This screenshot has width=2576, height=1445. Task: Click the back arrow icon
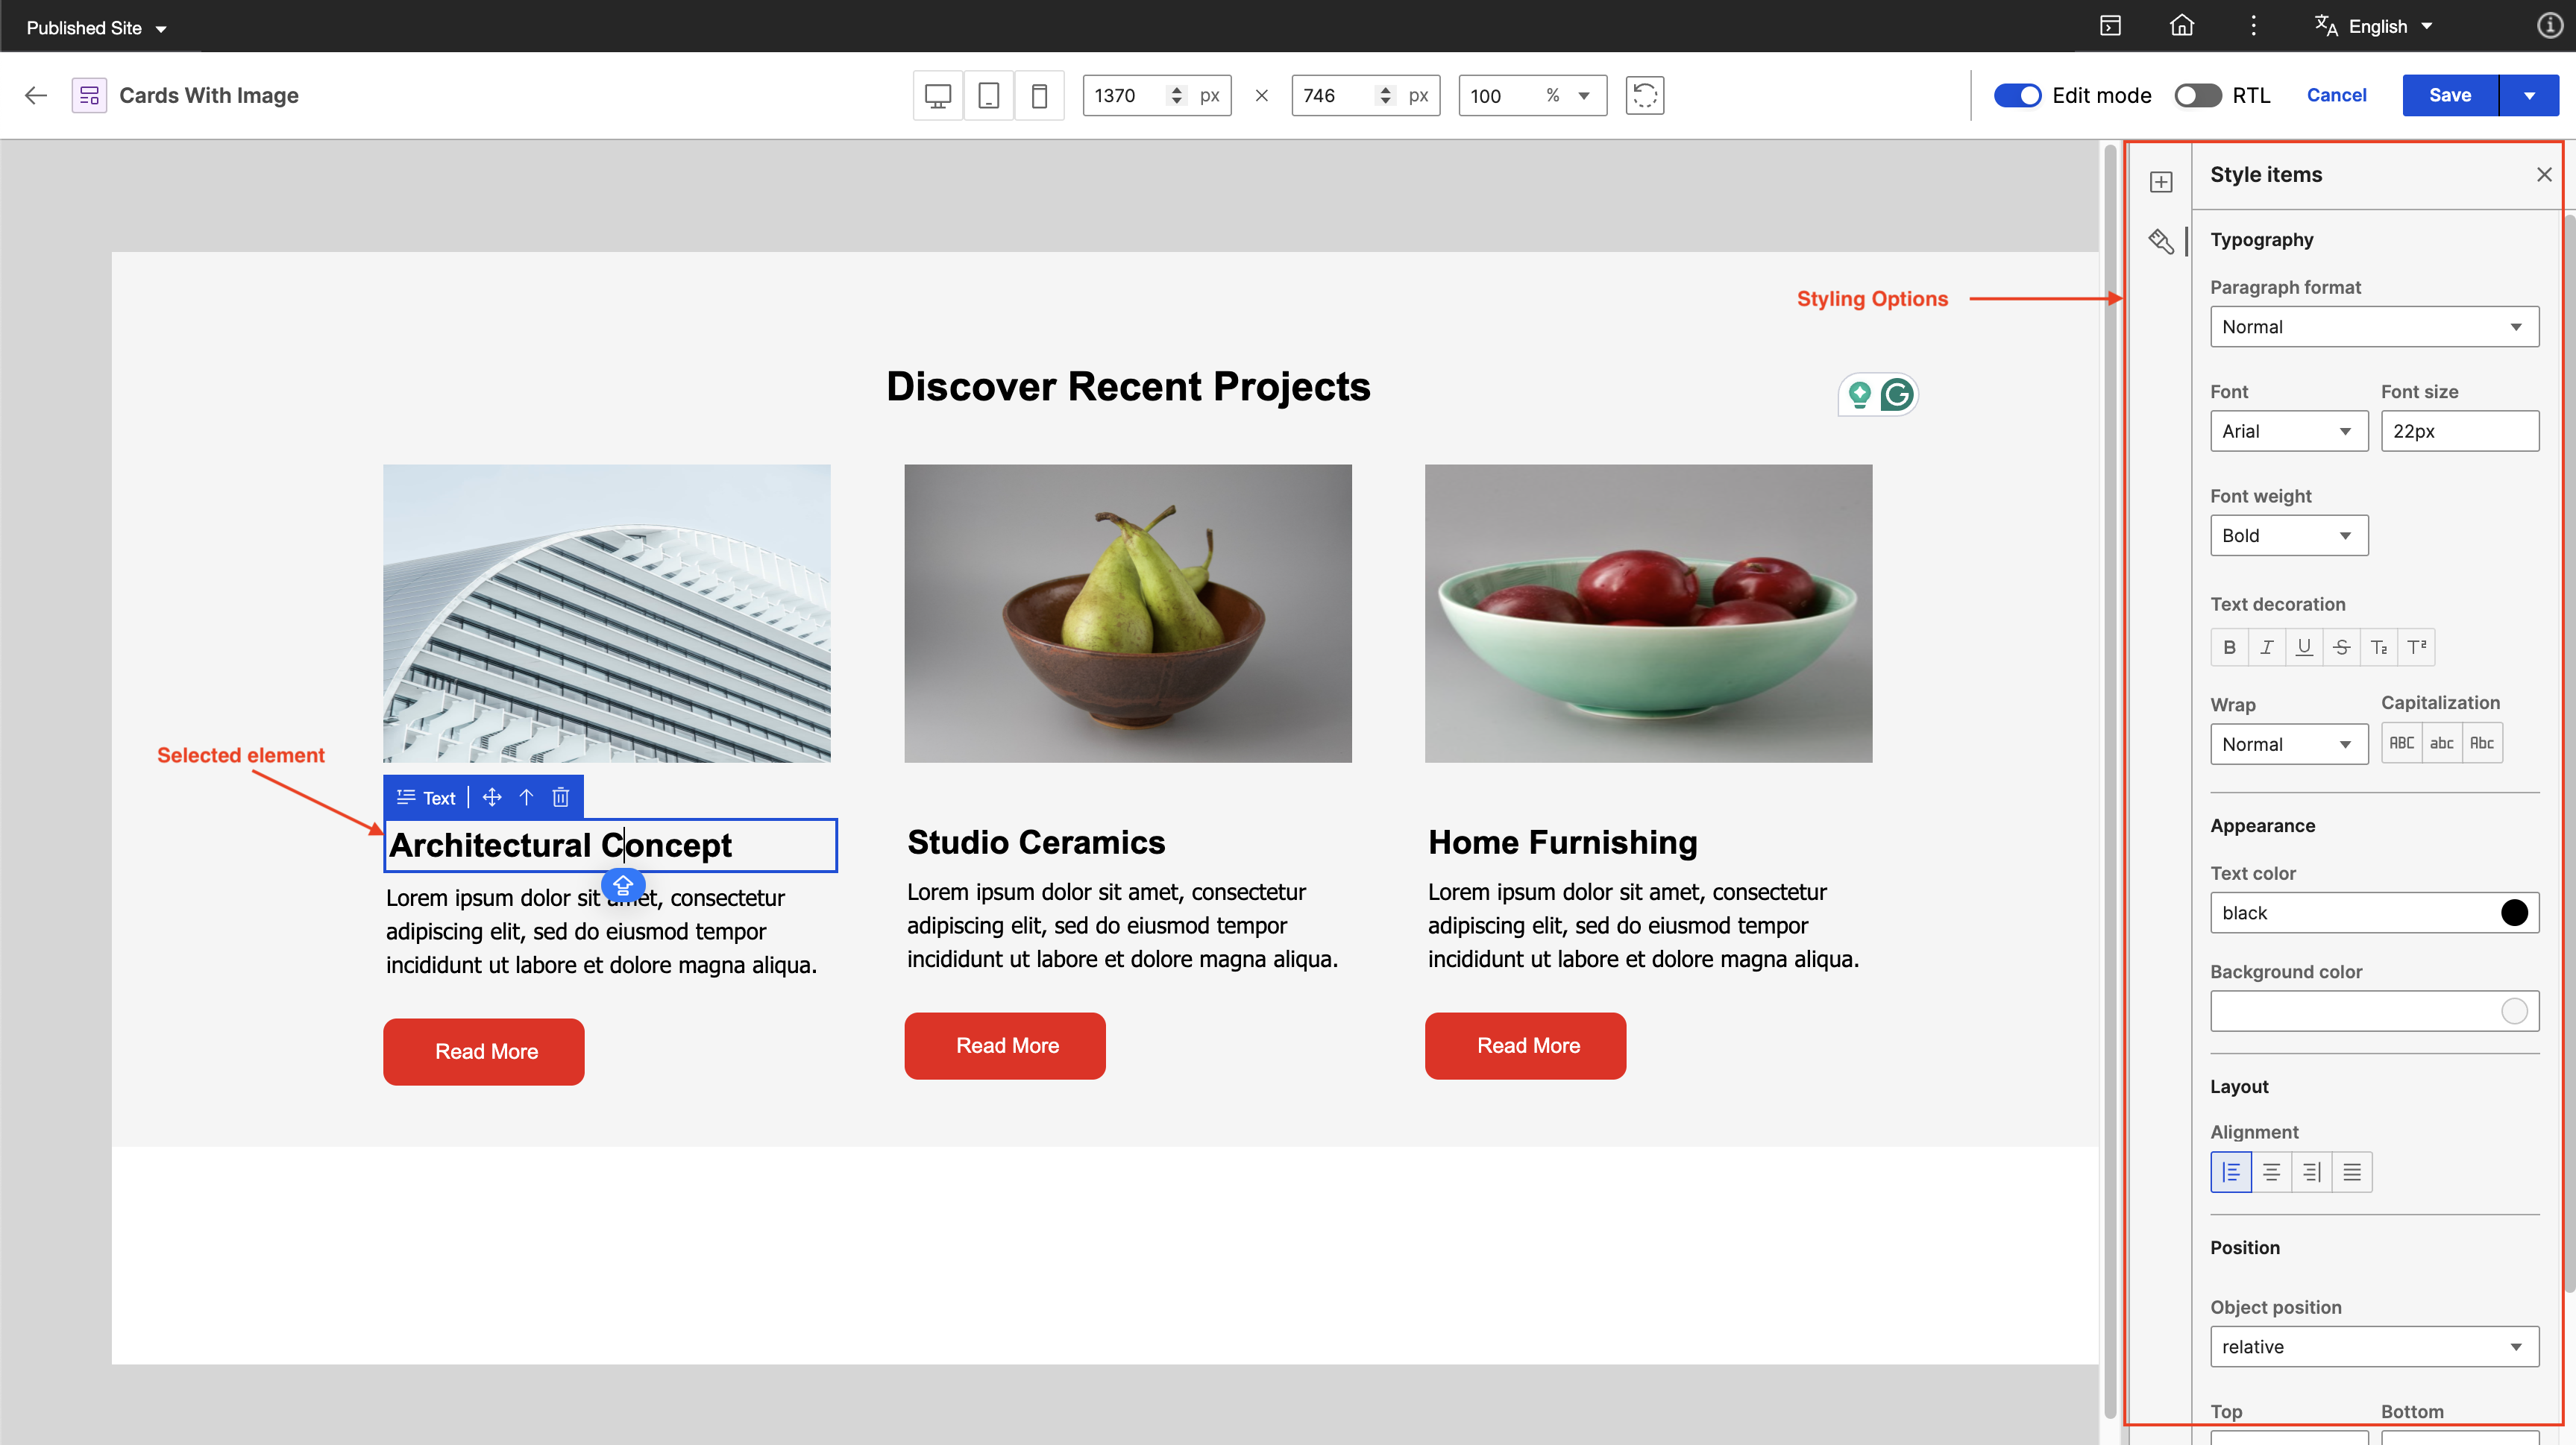[x=36, y=95]
